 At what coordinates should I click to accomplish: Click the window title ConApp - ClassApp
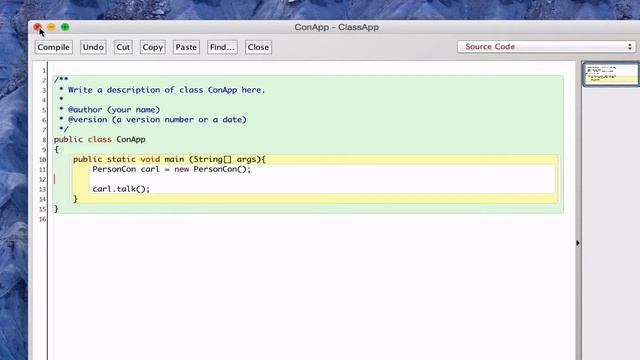[x=336, y=27]
